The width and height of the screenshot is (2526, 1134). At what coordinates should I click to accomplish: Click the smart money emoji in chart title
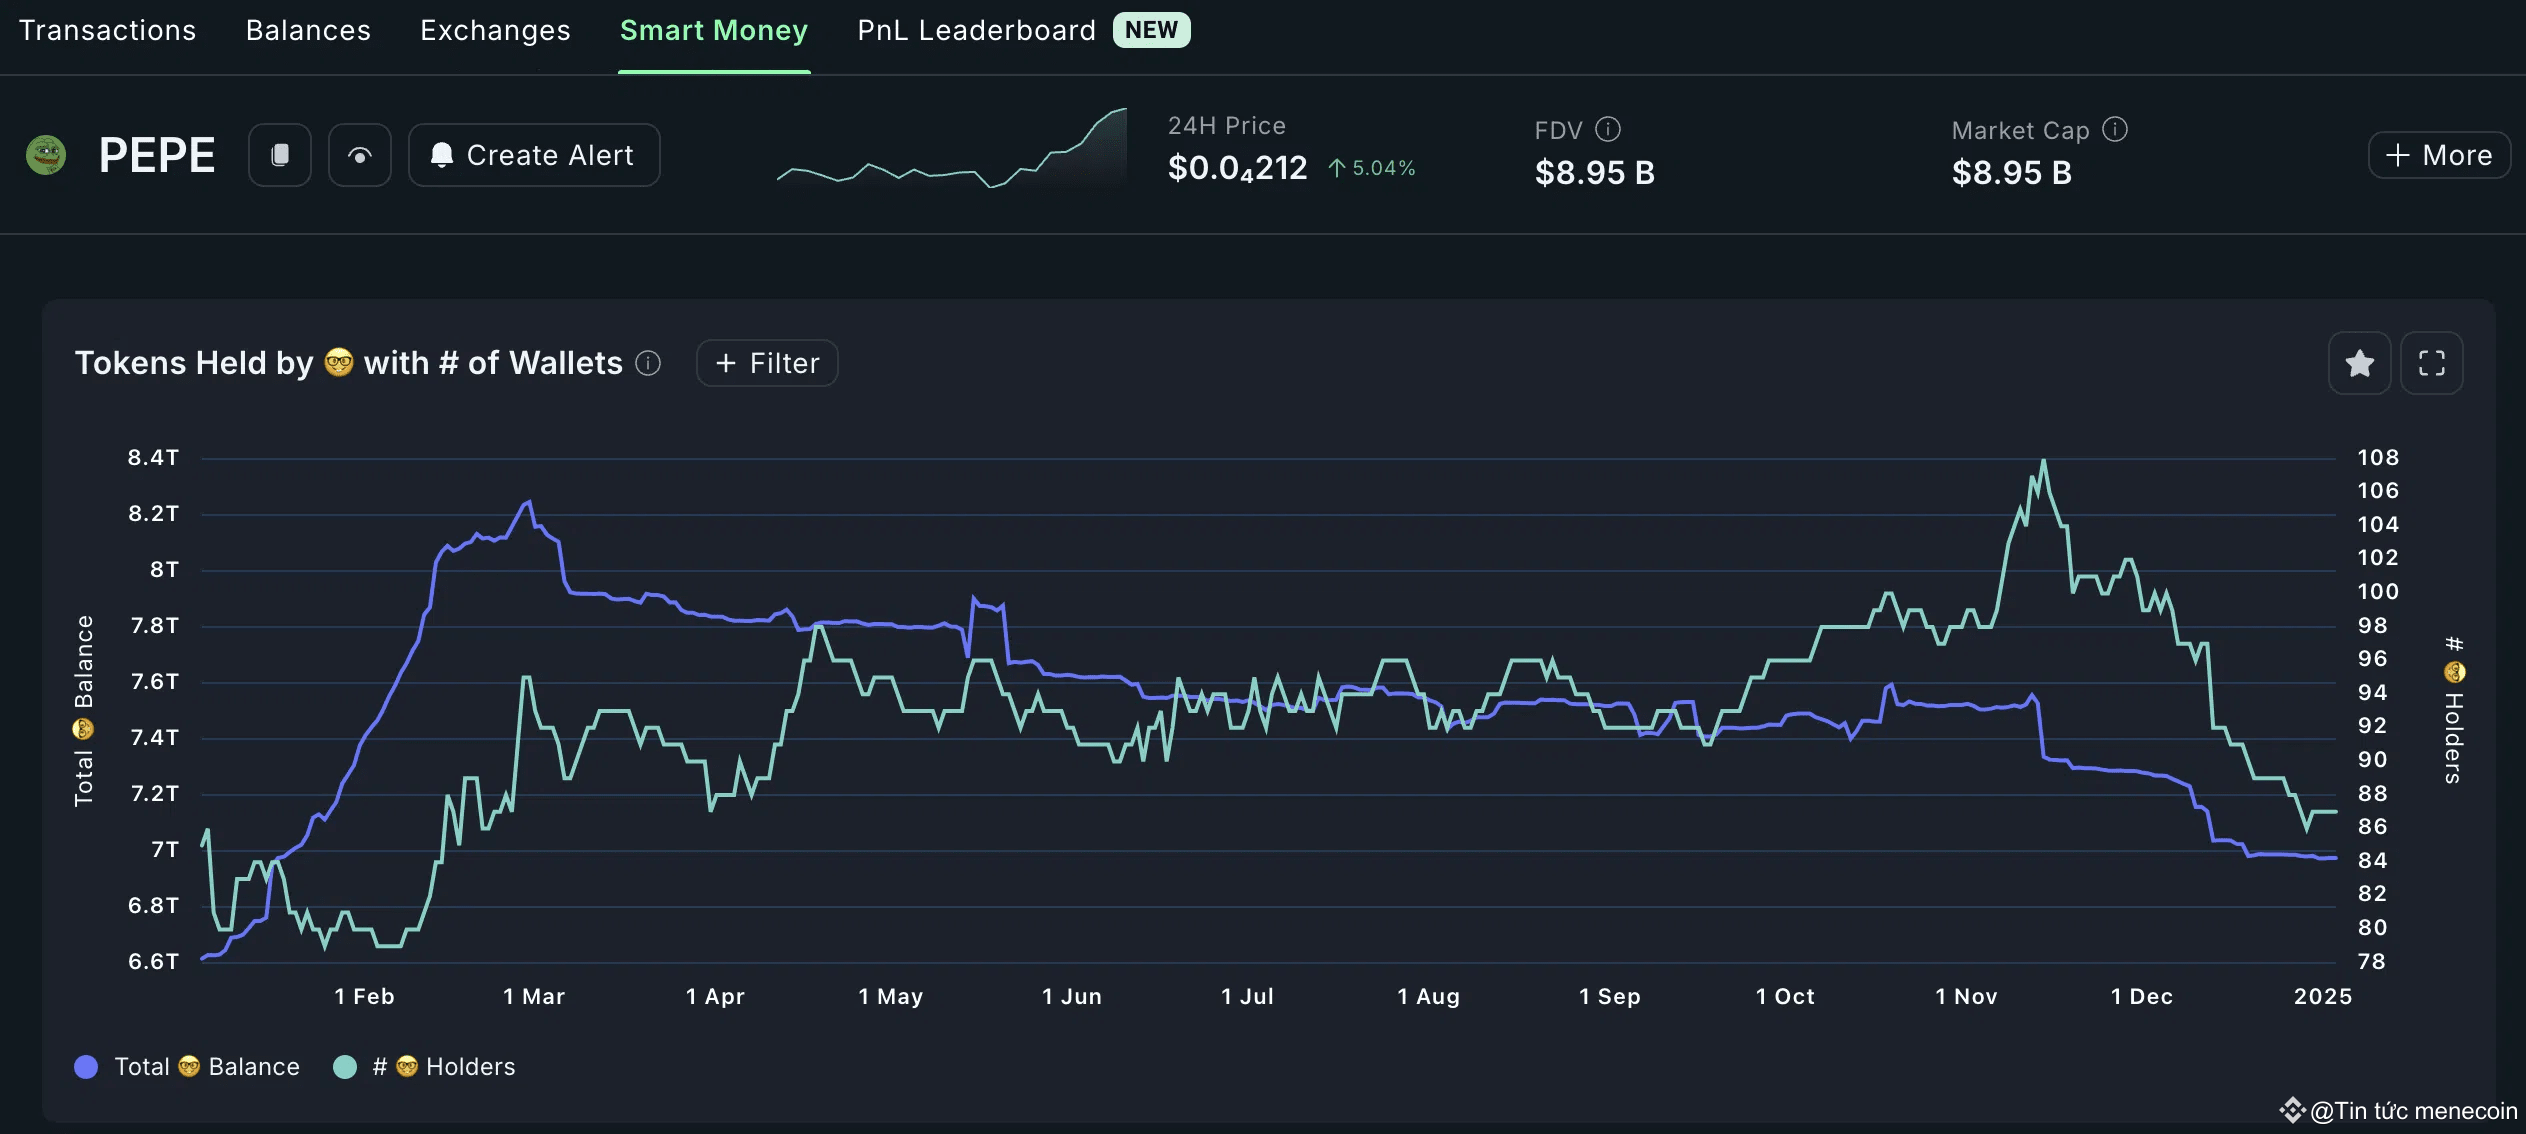pyautogui.click(x=339, y=362)
